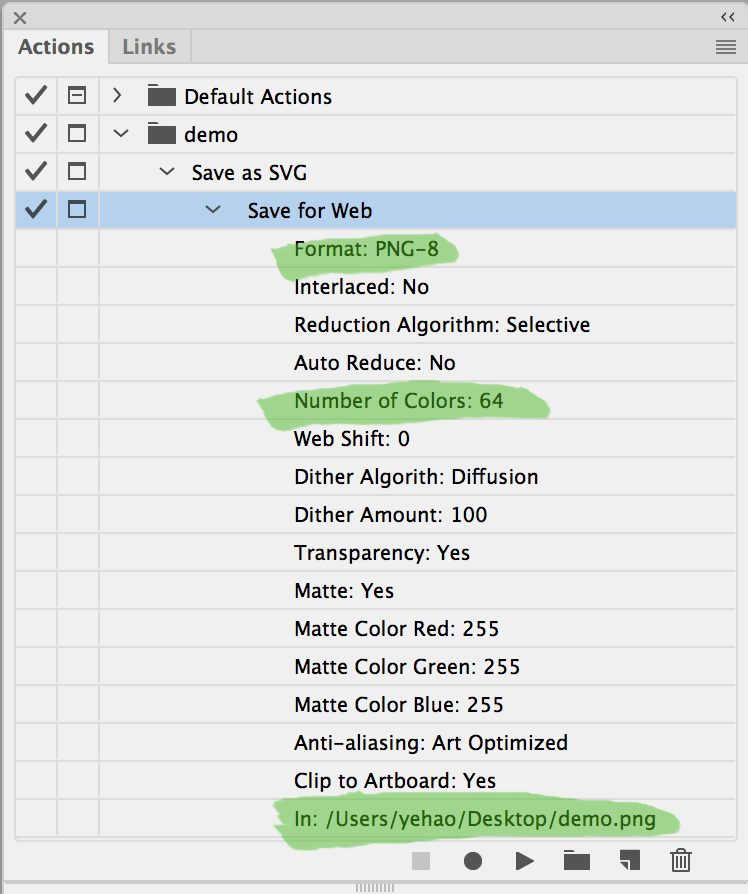
Task: Collapse the panel with double arrows
Action: (727, 17)
